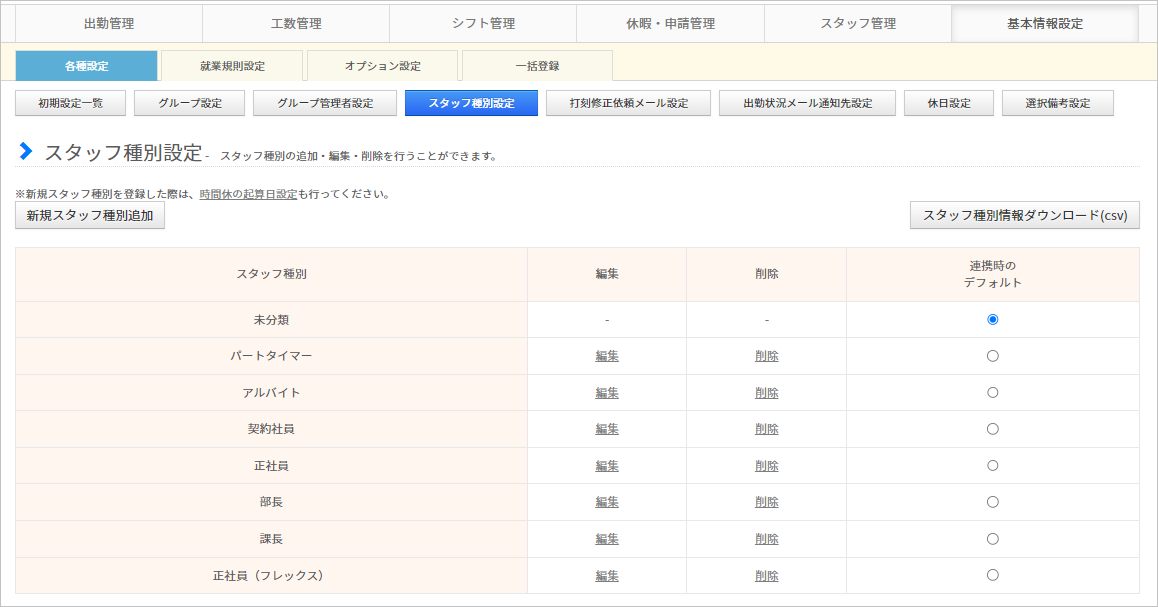Screen dimensions: 1158x607
Task: Click 編集 for 契約社員
Action: click(607, 429)
